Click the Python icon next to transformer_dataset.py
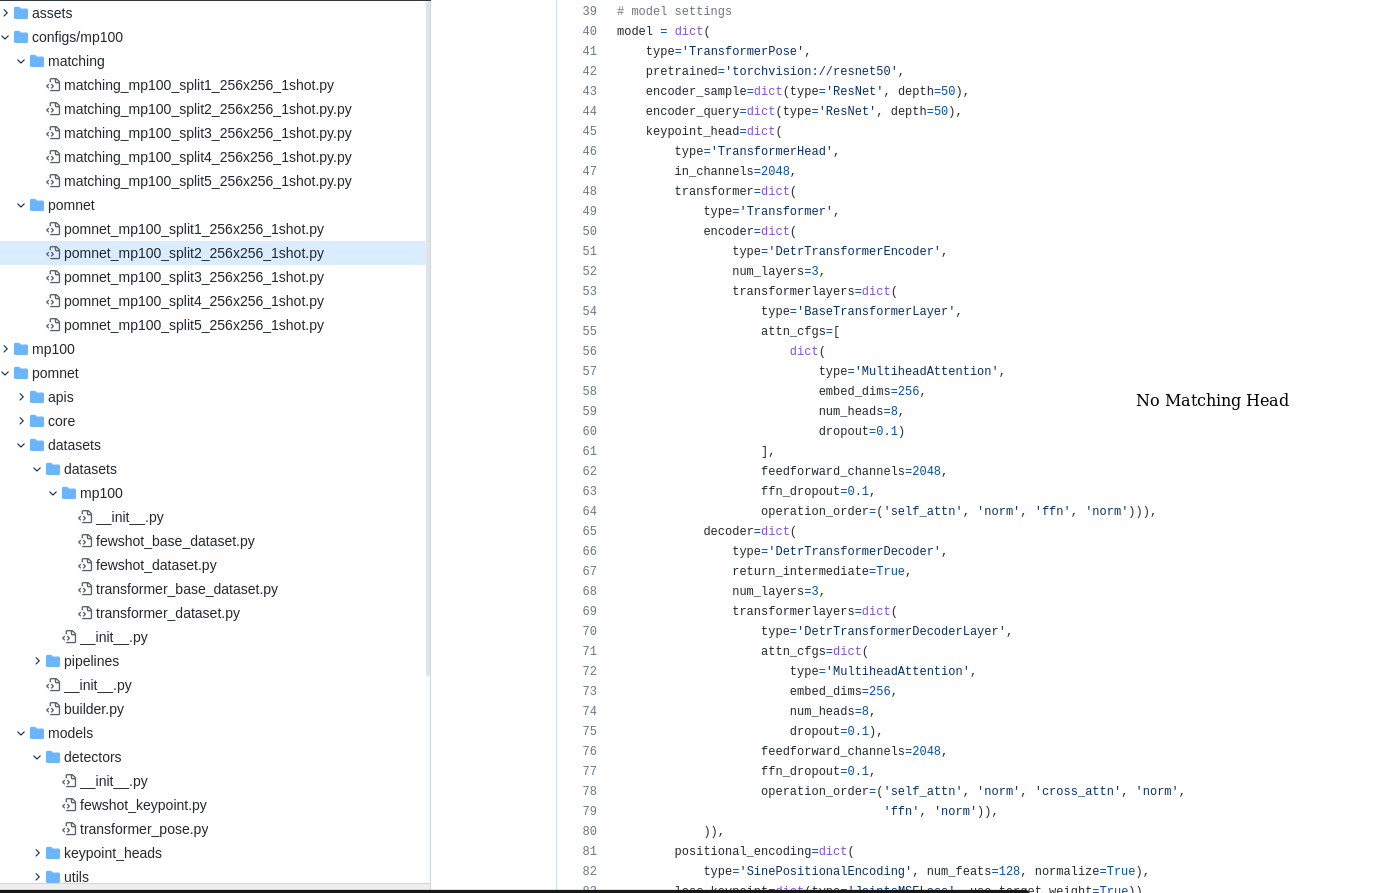This screenshot has width=1386, height=893. point(84,613)
